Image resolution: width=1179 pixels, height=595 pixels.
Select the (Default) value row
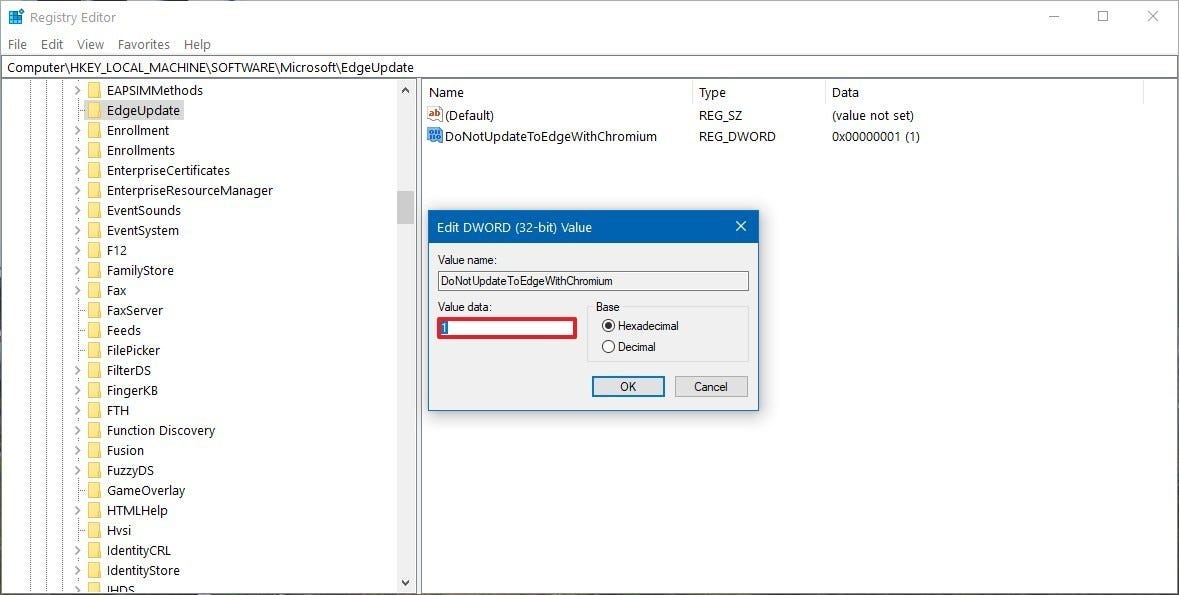(x=469, y=115)
